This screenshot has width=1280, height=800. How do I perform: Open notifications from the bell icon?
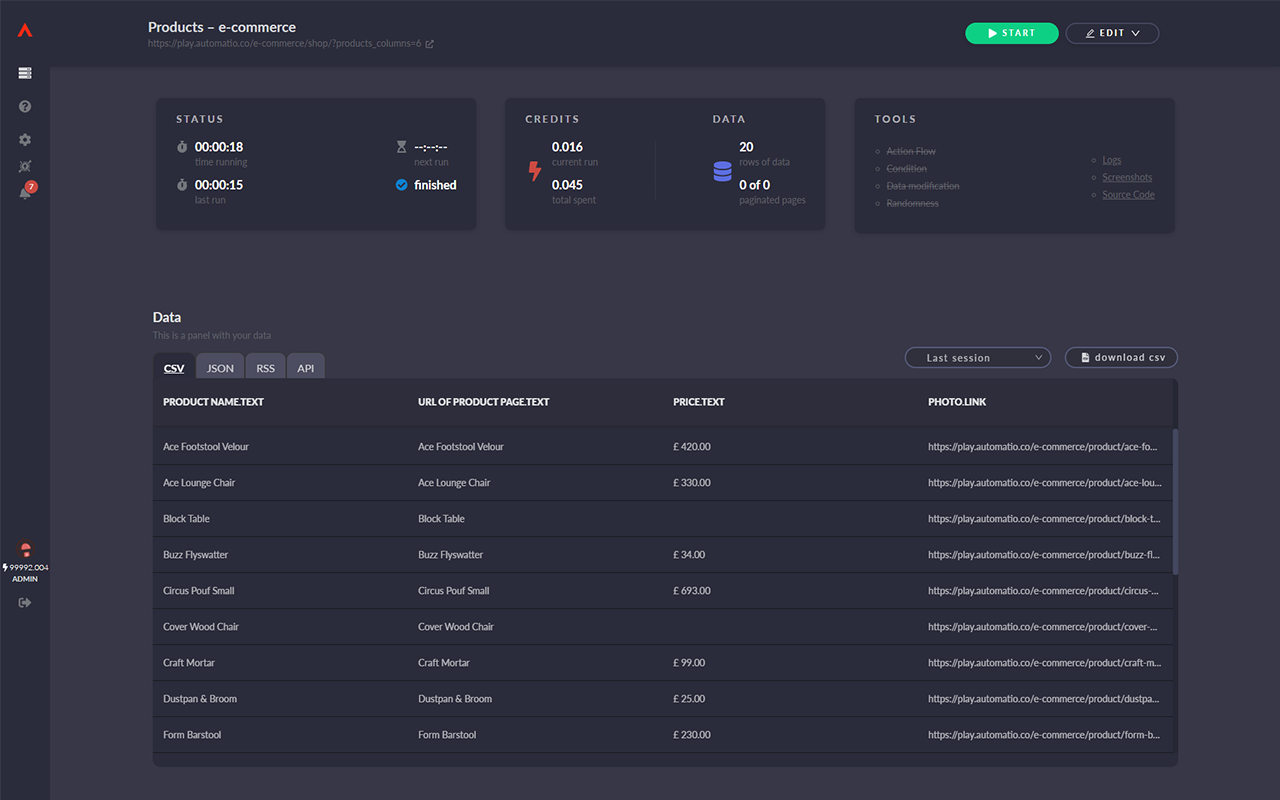point(24,190)
